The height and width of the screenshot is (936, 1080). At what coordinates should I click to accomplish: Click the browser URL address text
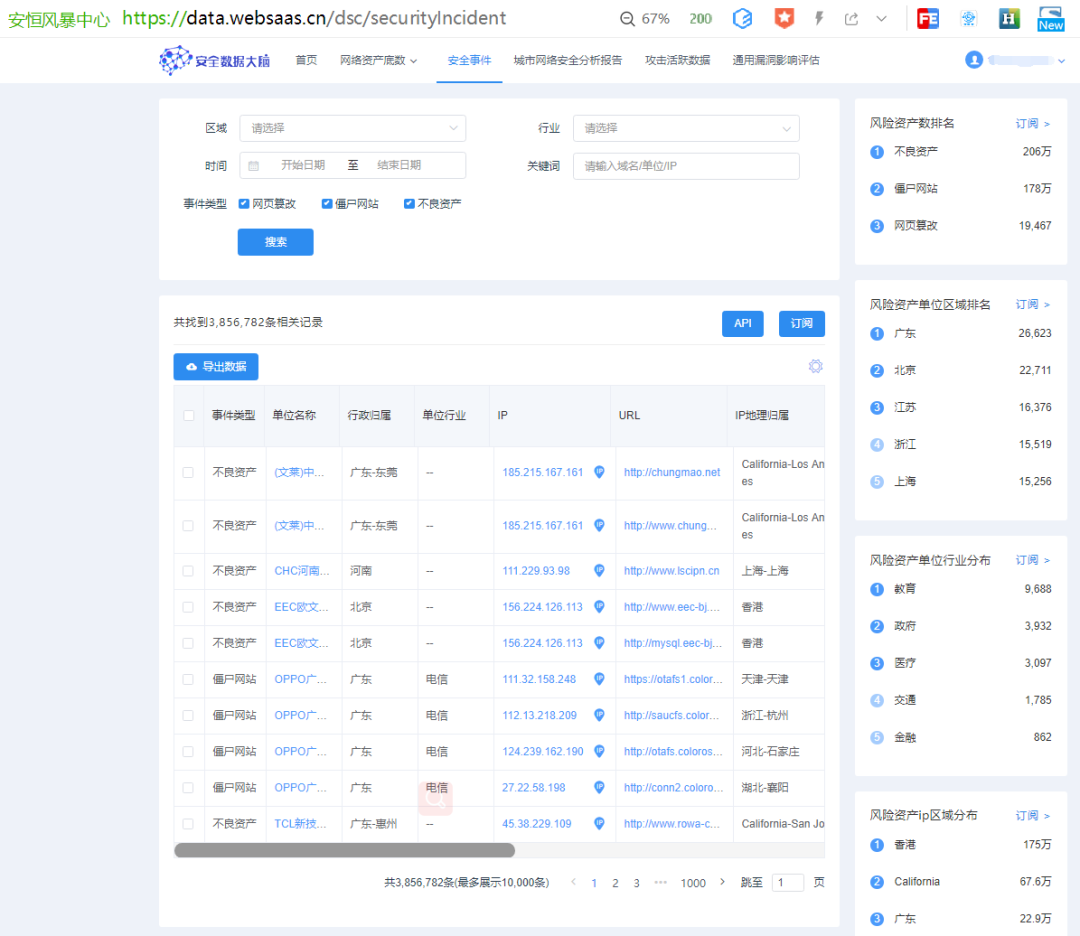pyautogui.click(x=314, y=18)
